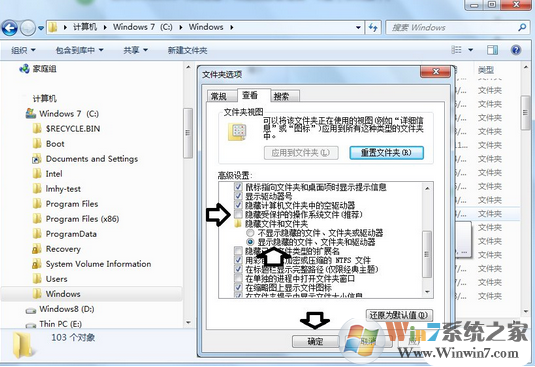The height and width of the screenshot is (367, 535).
Task: Click the 搜索 Windows search field
Action: click(451, 28)
